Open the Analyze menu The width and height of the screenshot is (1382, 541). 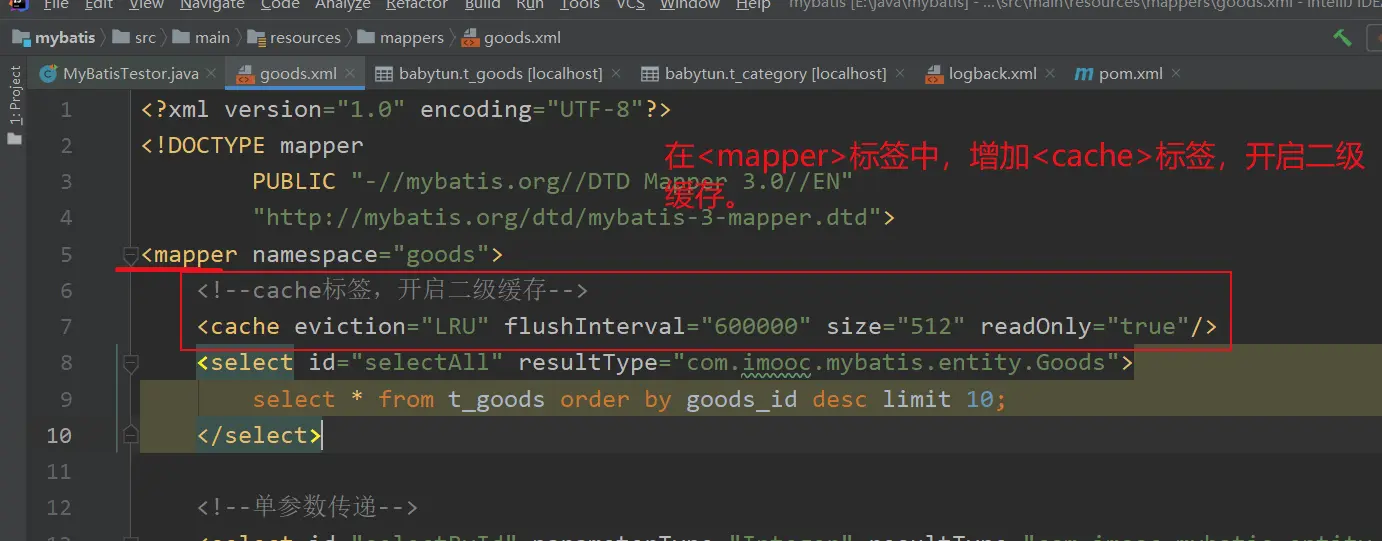point(343,5)
